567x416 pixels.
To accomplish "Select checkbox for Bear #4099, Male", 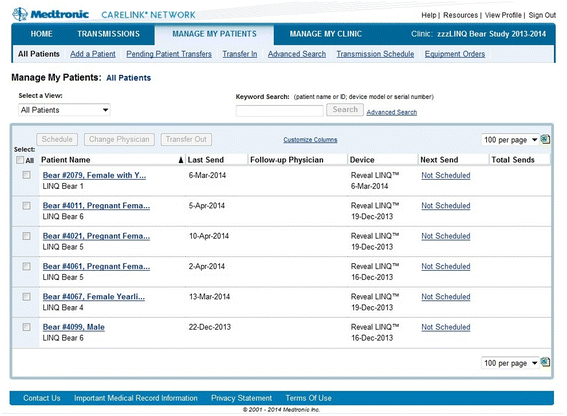I will click(x=26, y=327).
